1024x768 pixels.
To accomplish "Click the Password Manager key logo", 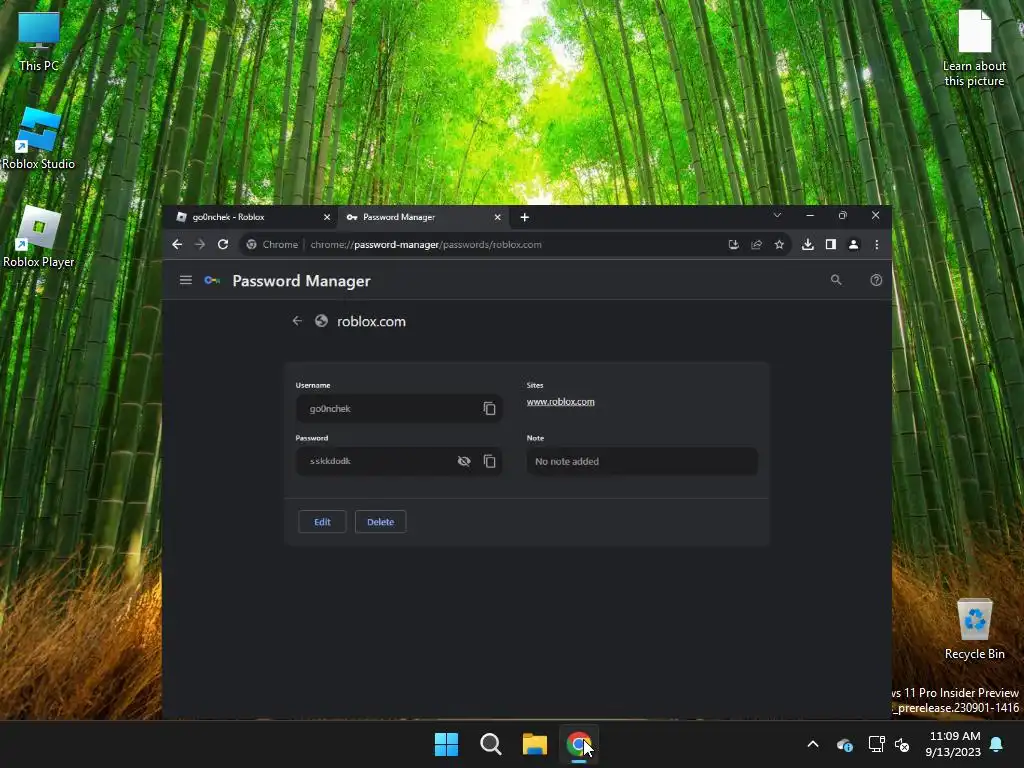I will [x=212, y=280].
